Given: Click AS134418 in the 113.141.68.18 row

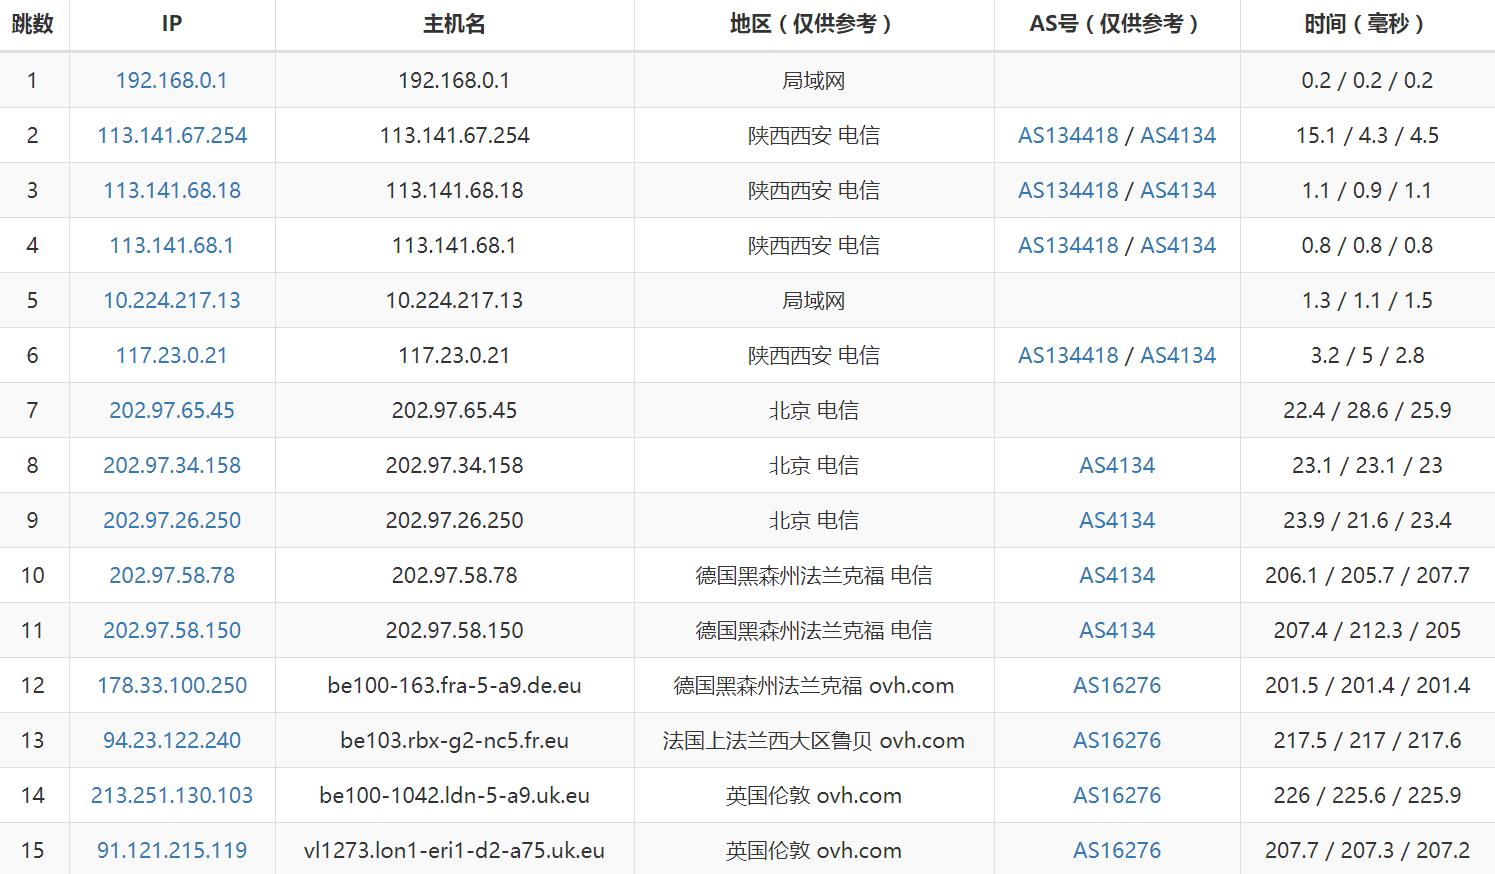Looking at the screenshot, I should point(1068,190).
